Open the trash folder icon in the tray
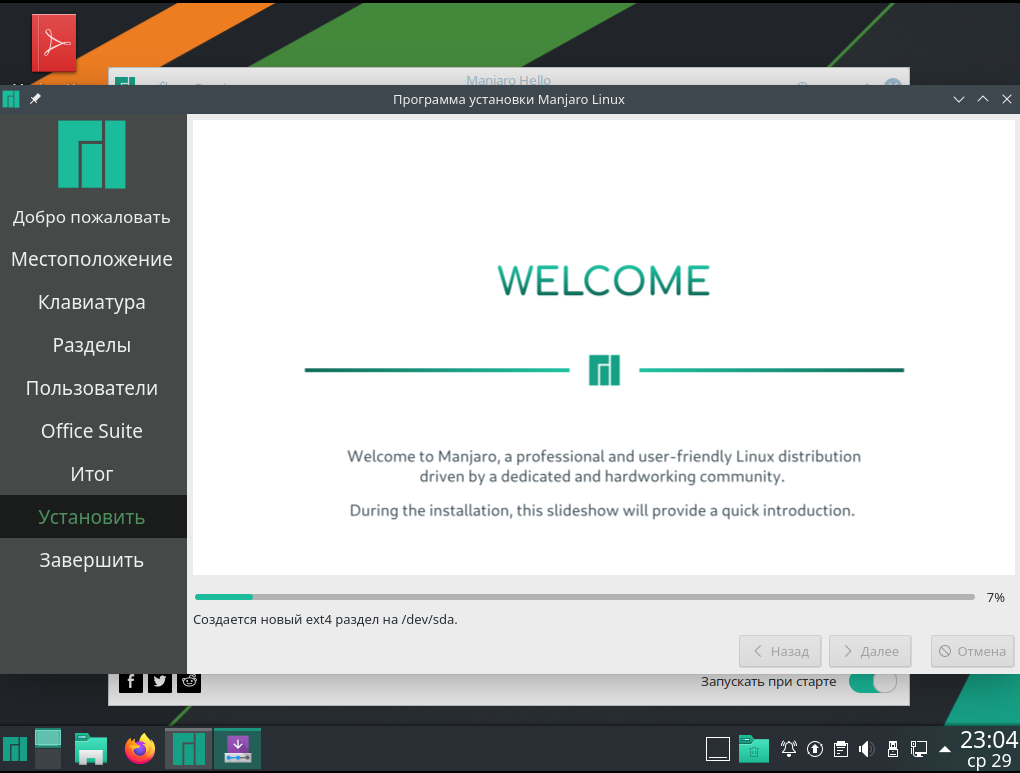Image resolution: width=1020 pixels, height=773 pixels. (753, 749)
